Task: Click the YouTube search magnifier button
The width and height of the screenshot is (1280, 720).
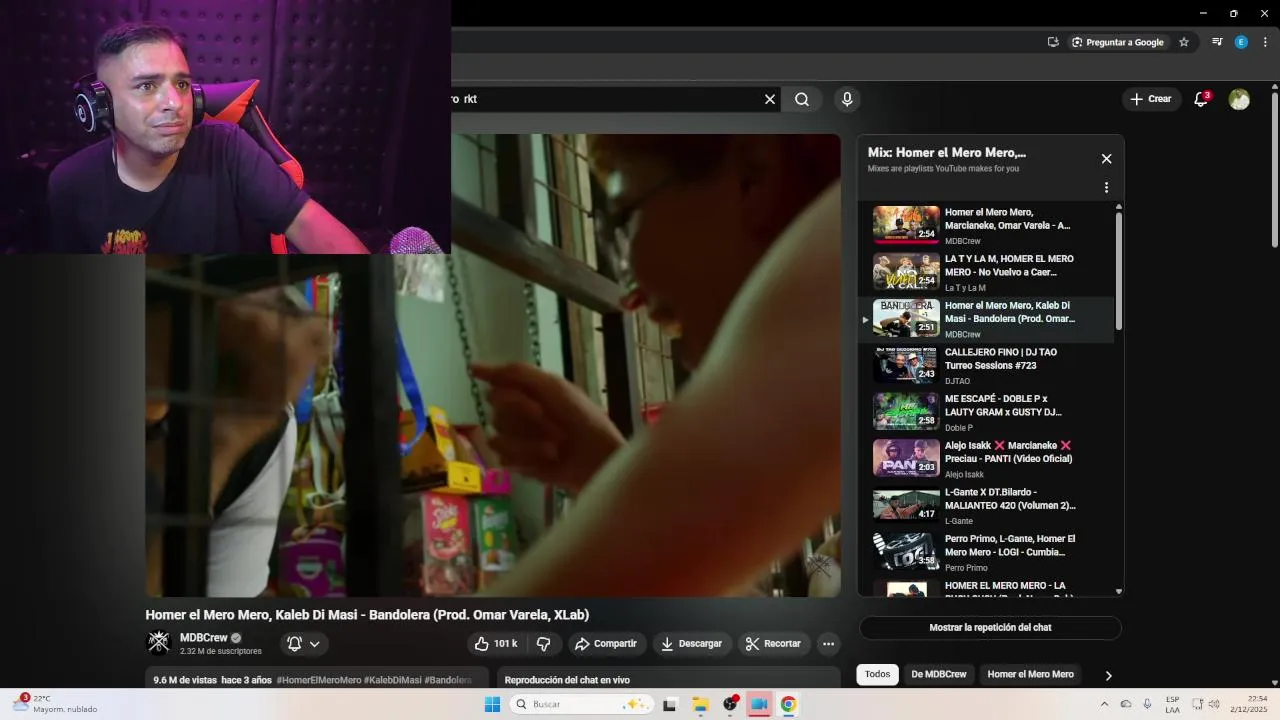Action: coord(802,99)
